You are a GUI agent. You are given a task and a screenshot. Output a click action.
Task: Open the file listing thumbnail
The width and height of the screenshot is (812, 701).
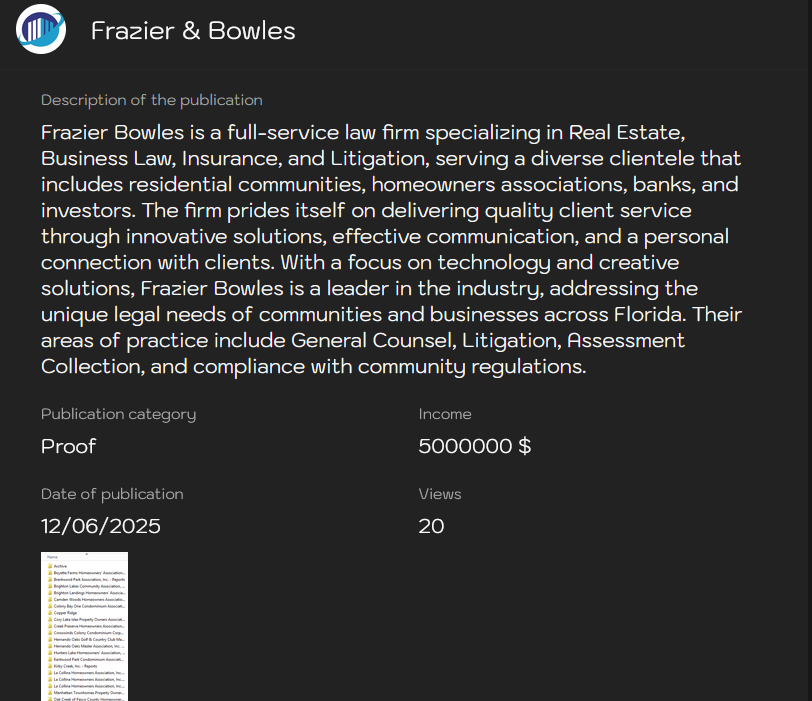click(x=84, y=627)
